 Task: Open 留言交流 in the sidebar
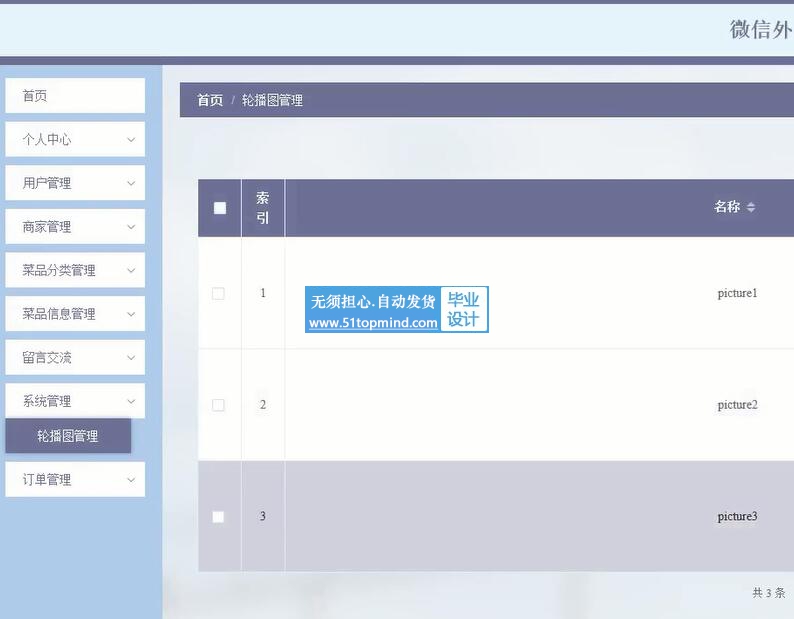tap(75, 358)
